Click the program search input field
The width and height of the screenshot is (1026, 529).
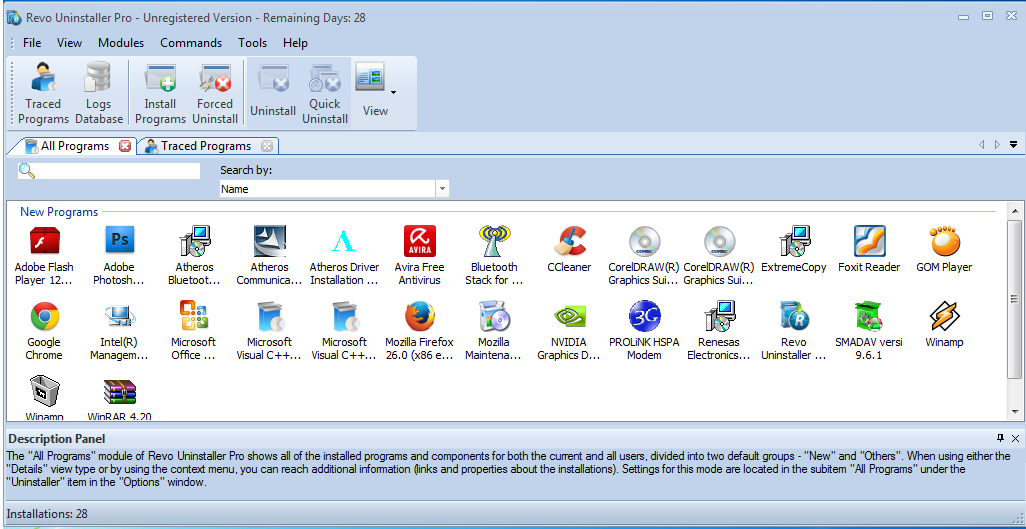(109, 171)
